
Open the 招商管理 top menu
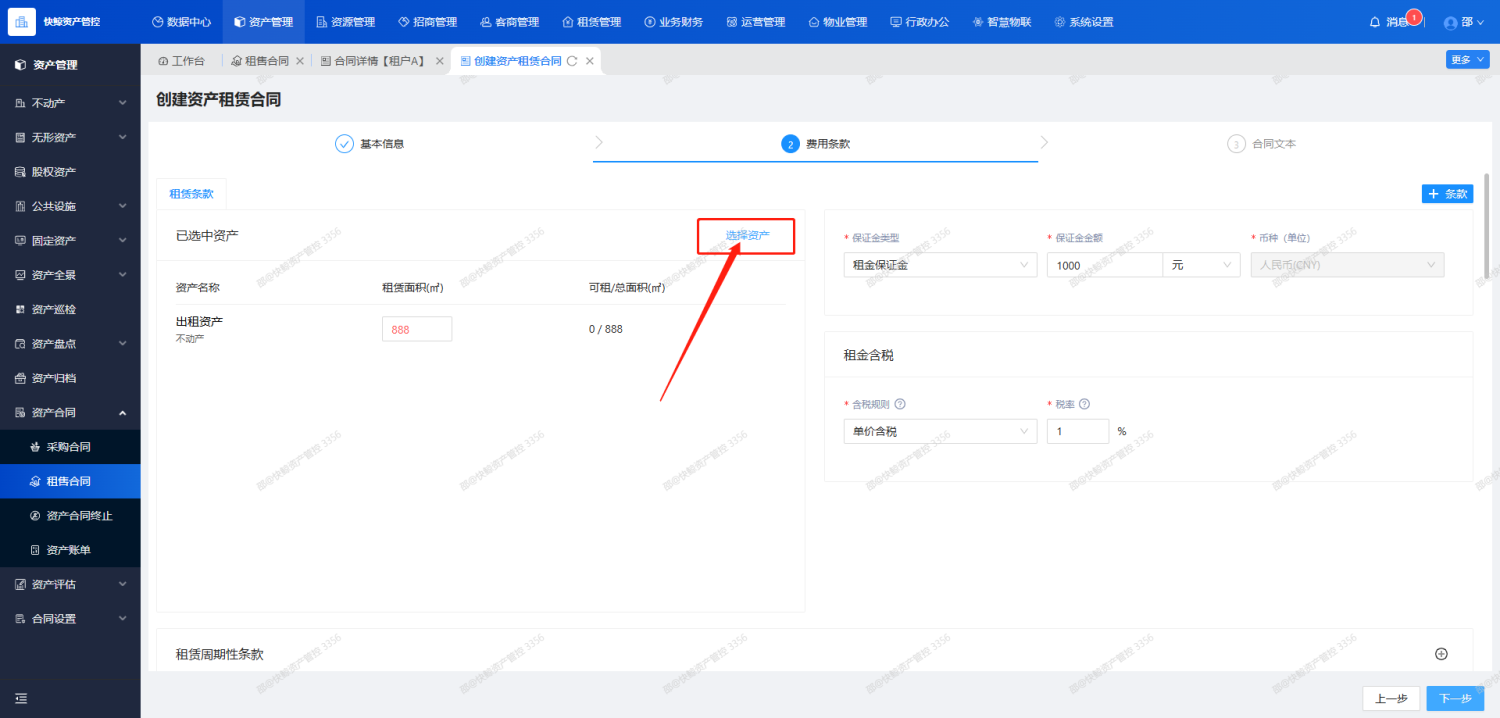[427, 22]
